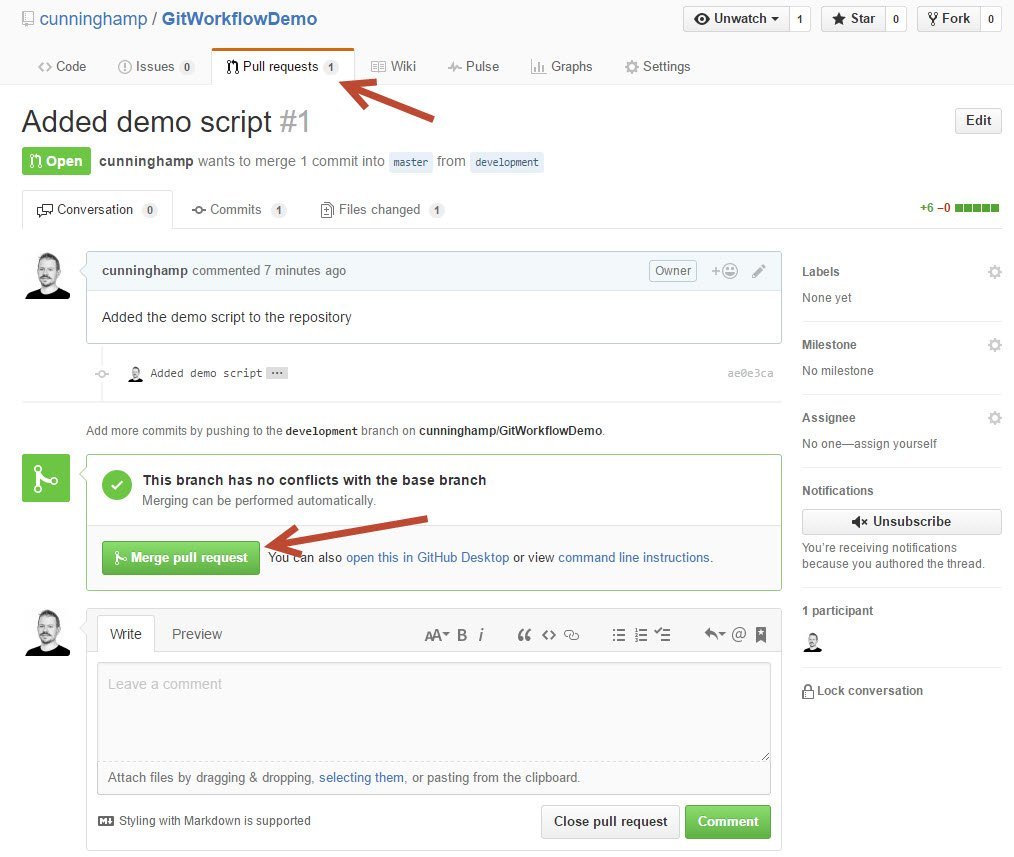Open the Labels gear menu
The image size is (1014, 857).
(995, 272)
